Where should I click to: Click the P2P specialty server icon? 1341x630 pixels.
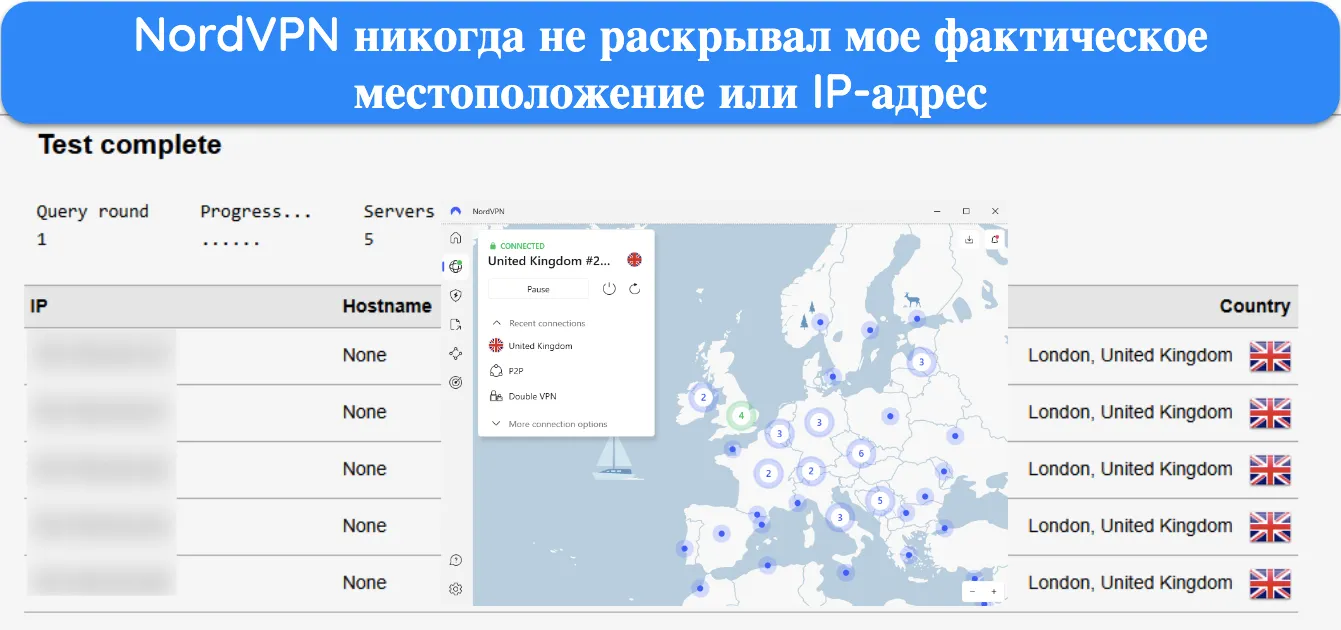[496, 371]
